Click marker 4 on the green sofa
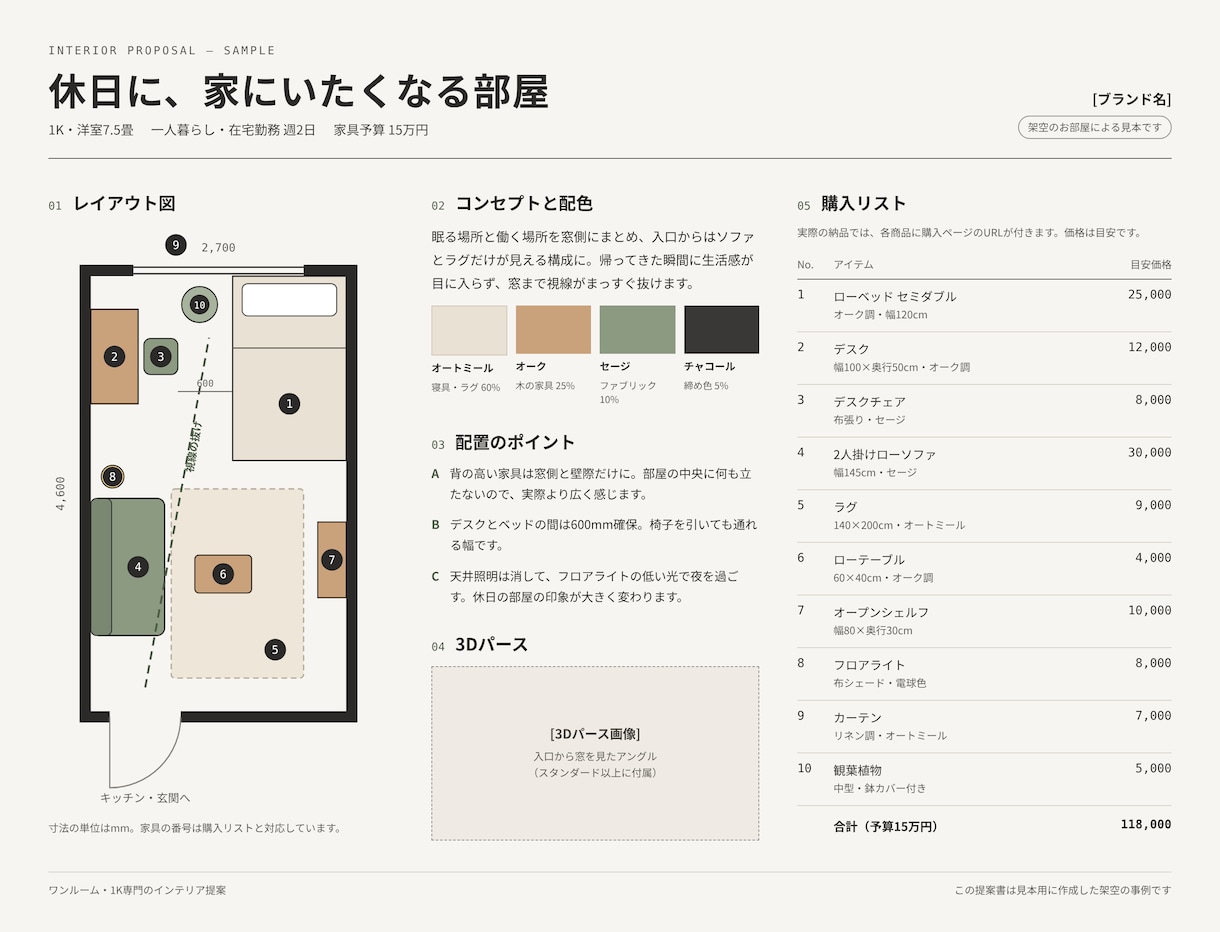The image size is (1220, 932). 138,567
